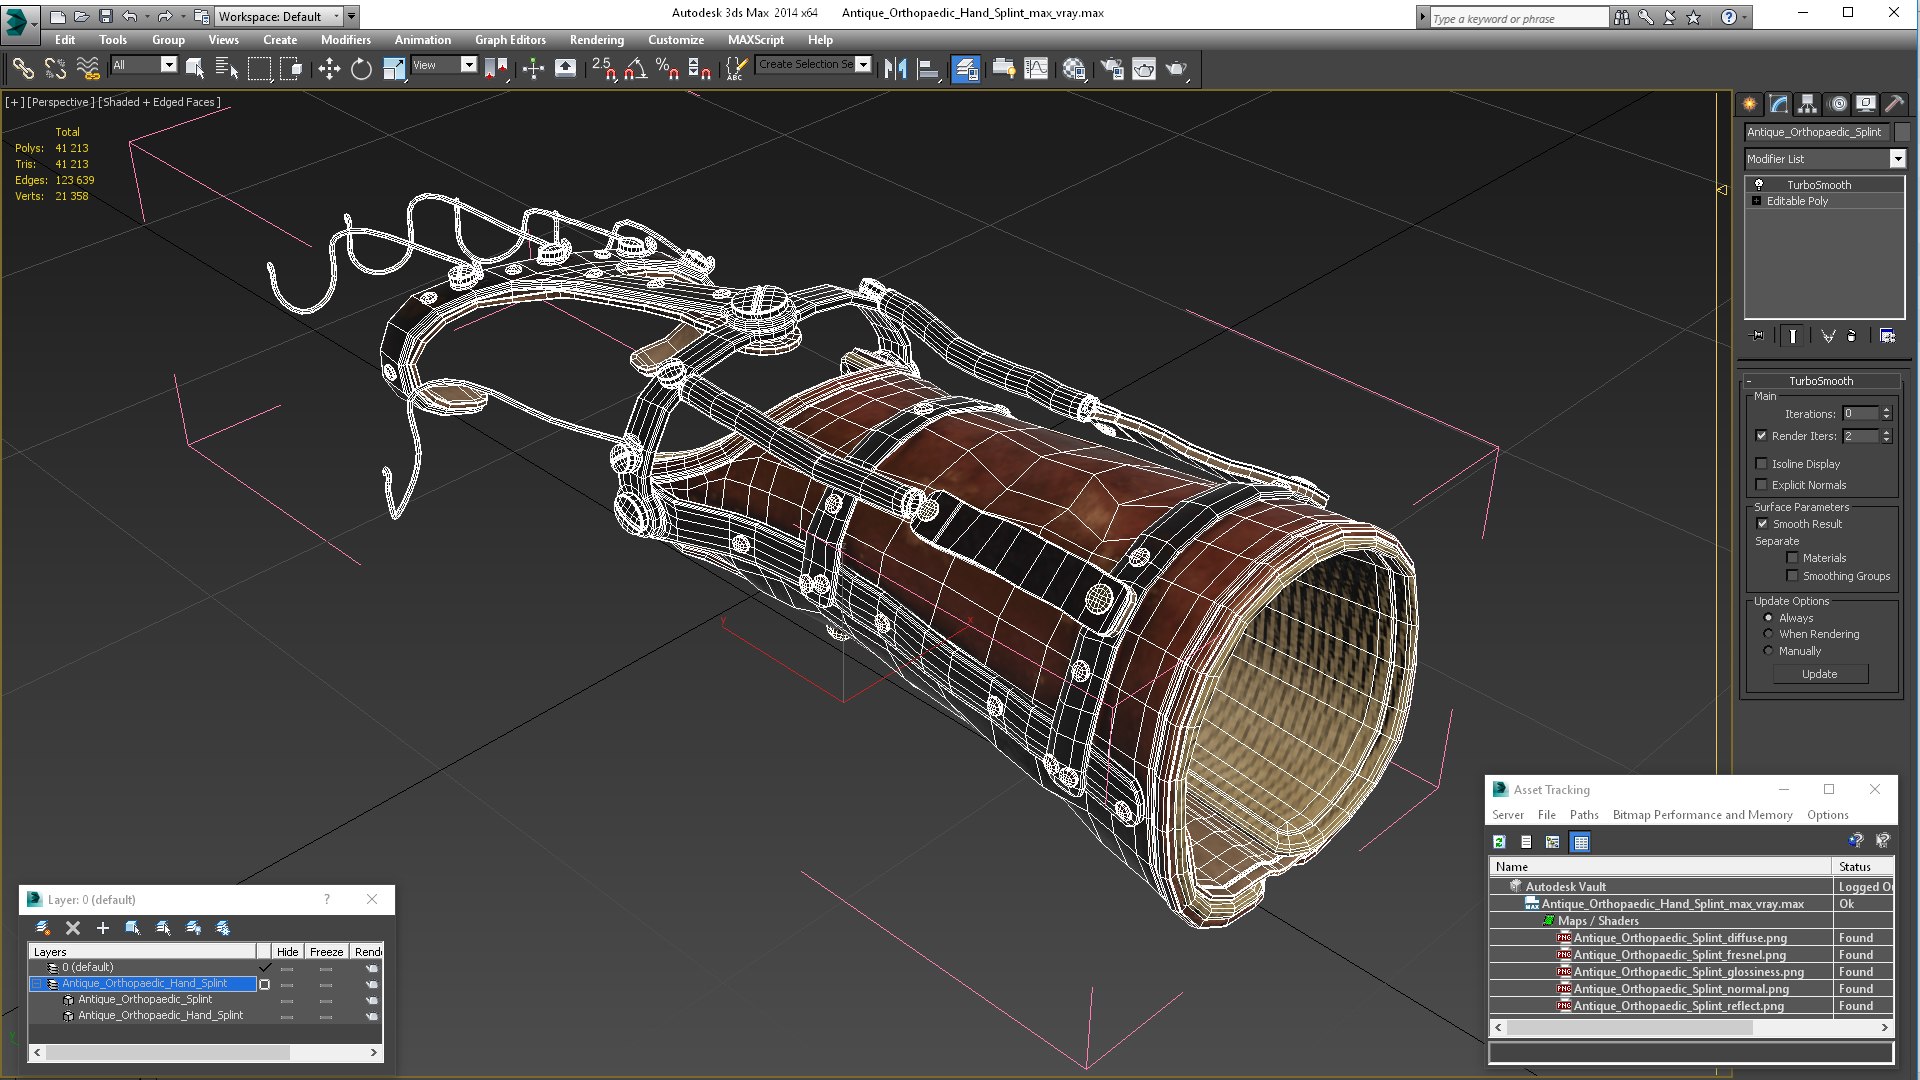Enable Explicit Normals checkbox
The image size is (1920, 1080).
click(x=1761, y=485)
